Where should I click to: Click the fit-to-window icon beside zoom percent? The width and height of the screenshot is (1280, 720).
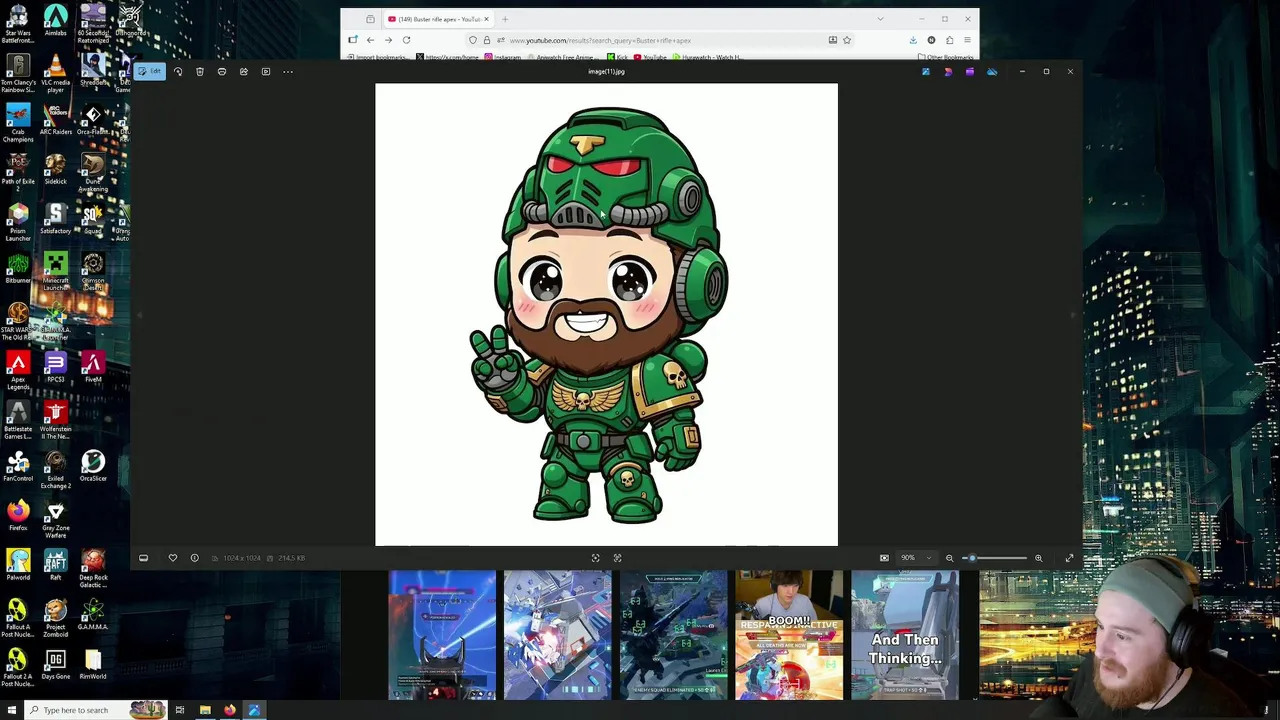[884, 558]
